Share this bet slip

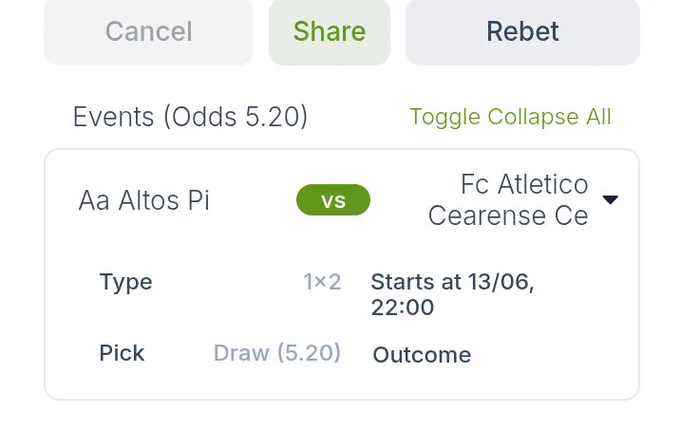pyautogui.click(x=329, y=32)
